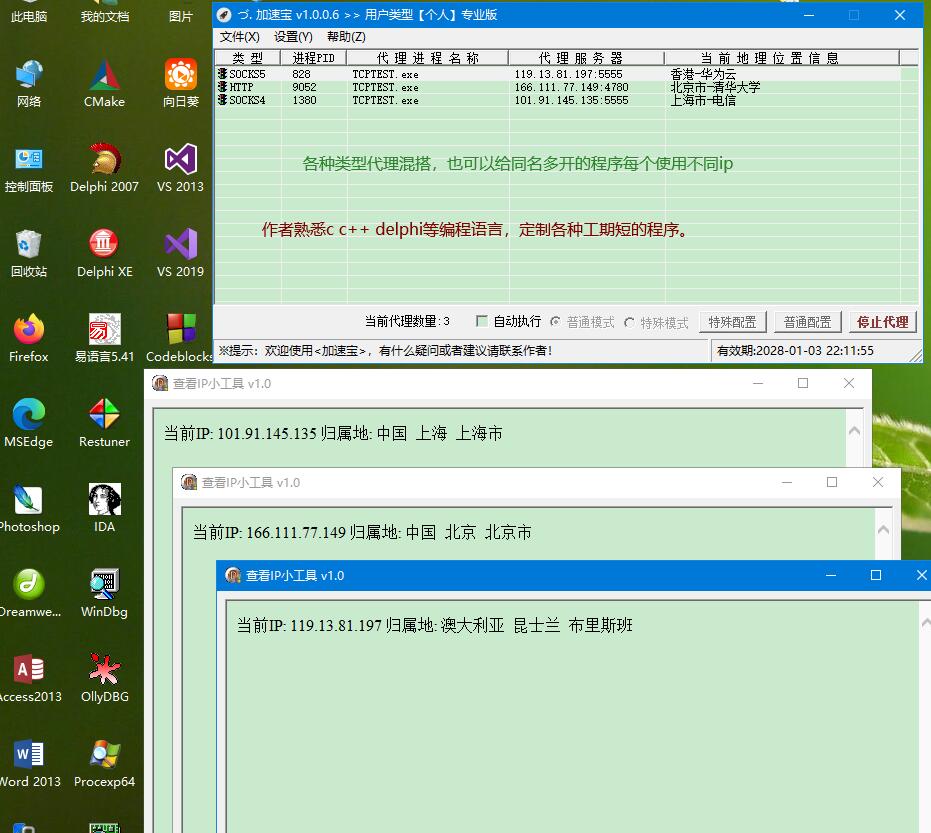The image size is (931, 833).
Task: Click the SOCKS4 row proxy icon
Action: pos(222,100)
